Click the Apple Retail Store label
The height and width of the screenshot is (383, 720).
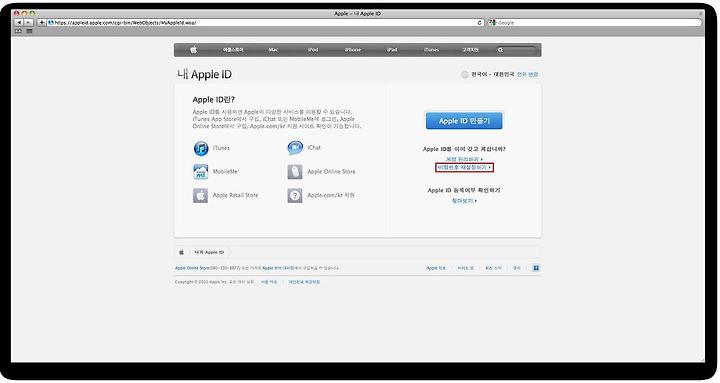click(236, 196)
